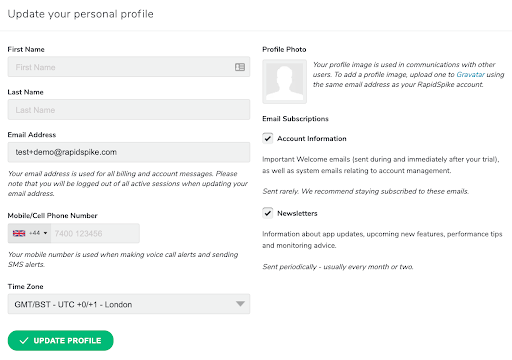Open the Gravatar link
This screenshot has width=512, height=360.
(x=470, y=74)
